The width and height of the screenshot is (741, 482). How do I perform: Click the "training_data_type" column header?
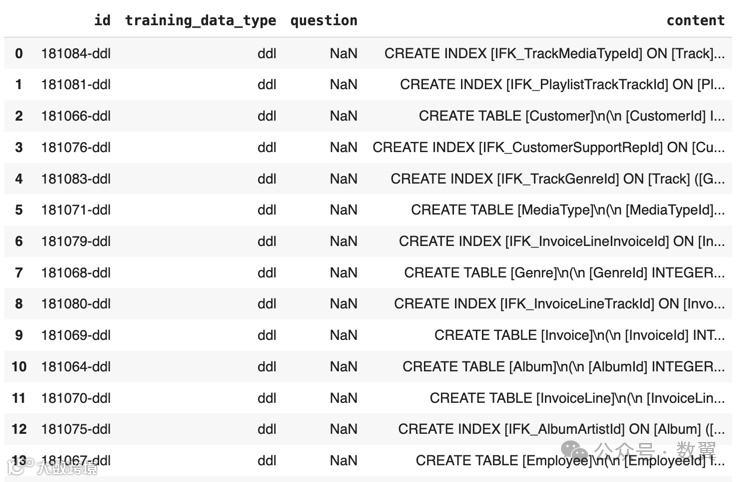tap(200, 20)
